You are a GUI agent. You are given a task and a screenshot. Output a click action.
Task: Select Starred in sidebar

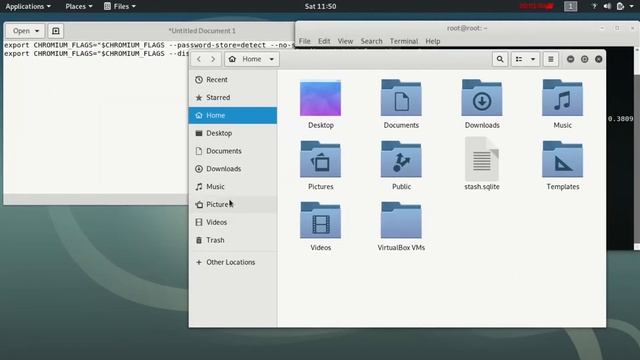click(233, 98)
